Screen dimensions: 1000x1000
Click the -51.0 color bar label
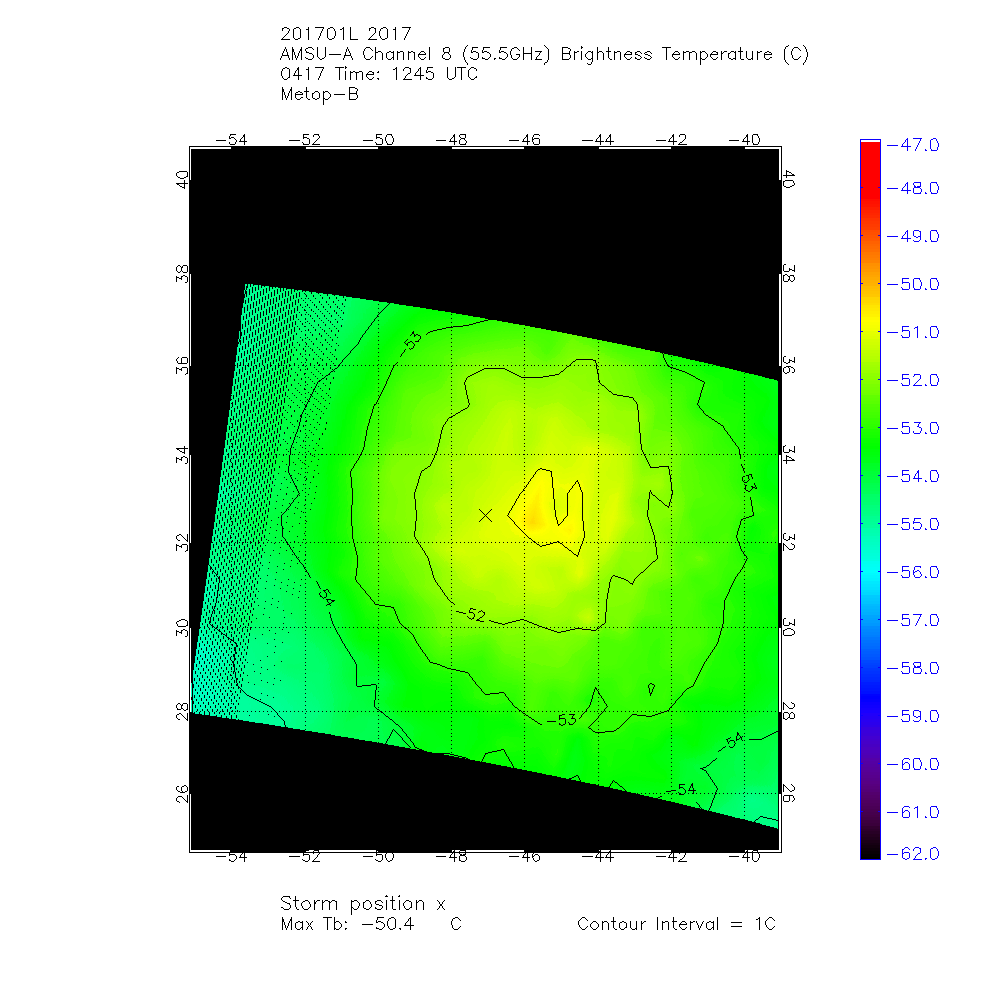tap(913, 332)
